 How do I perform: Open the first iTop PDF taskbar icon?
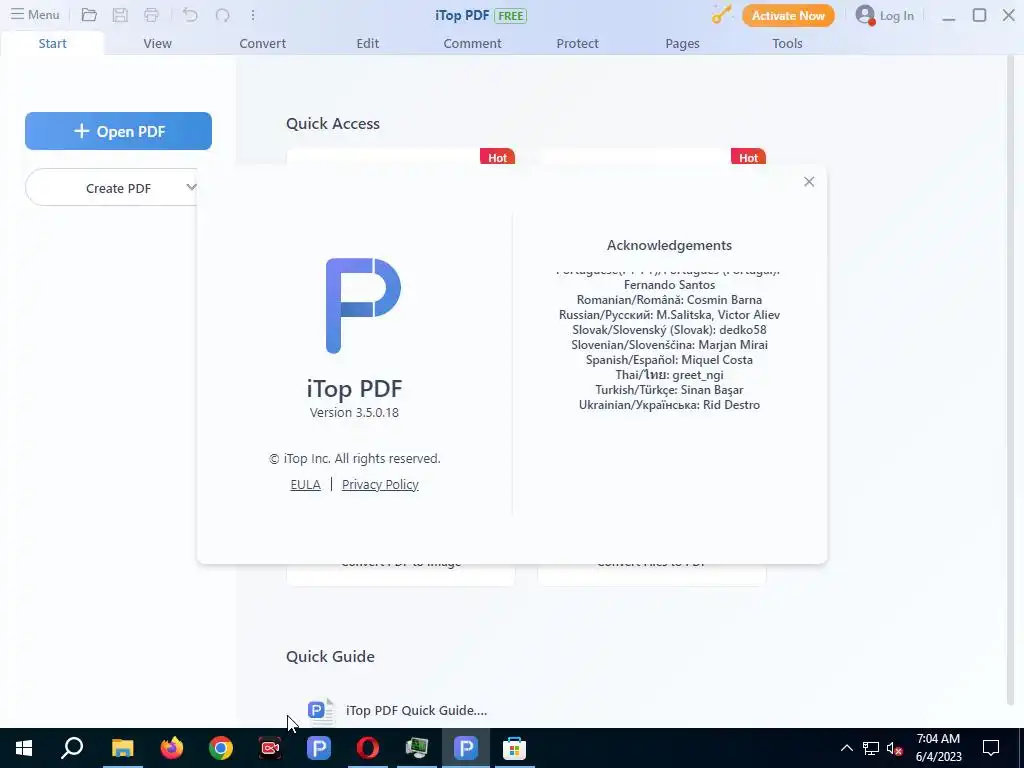pyautogui.click(x=319, y=748)
